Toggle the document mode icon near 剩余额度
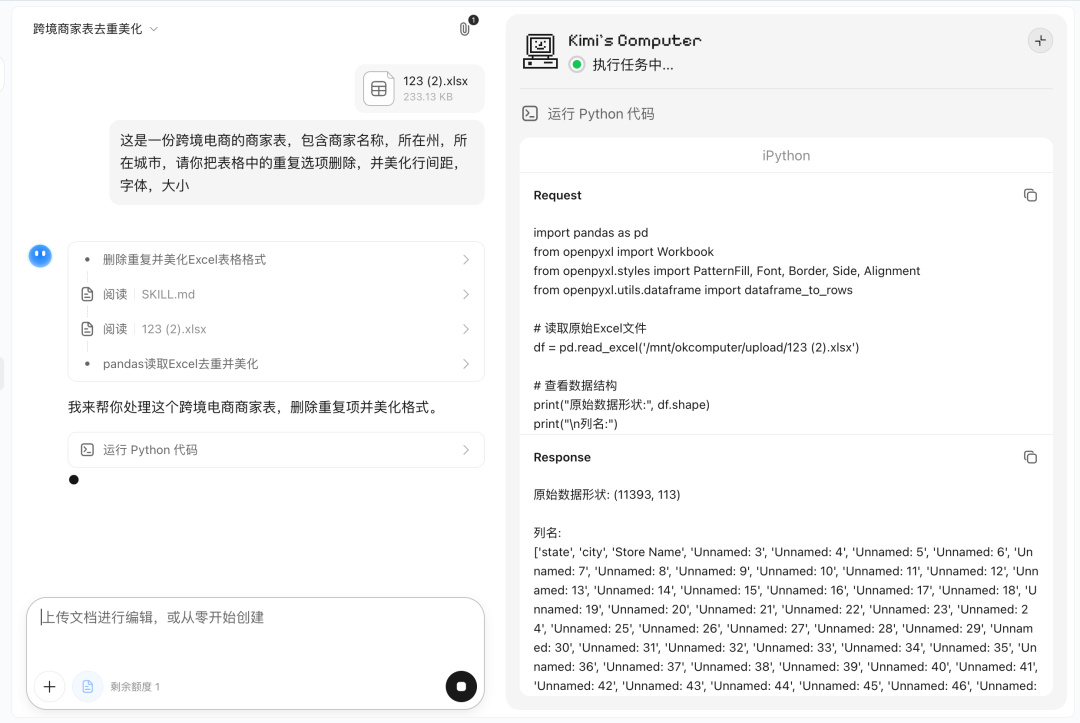This screenshot has width=1080, height=723. tap(87, 687)
